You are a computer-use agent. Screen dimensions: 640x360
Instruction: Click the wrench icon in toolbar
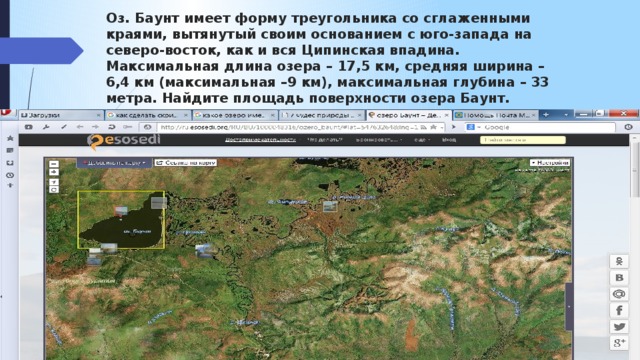click(x=46, y=127)
